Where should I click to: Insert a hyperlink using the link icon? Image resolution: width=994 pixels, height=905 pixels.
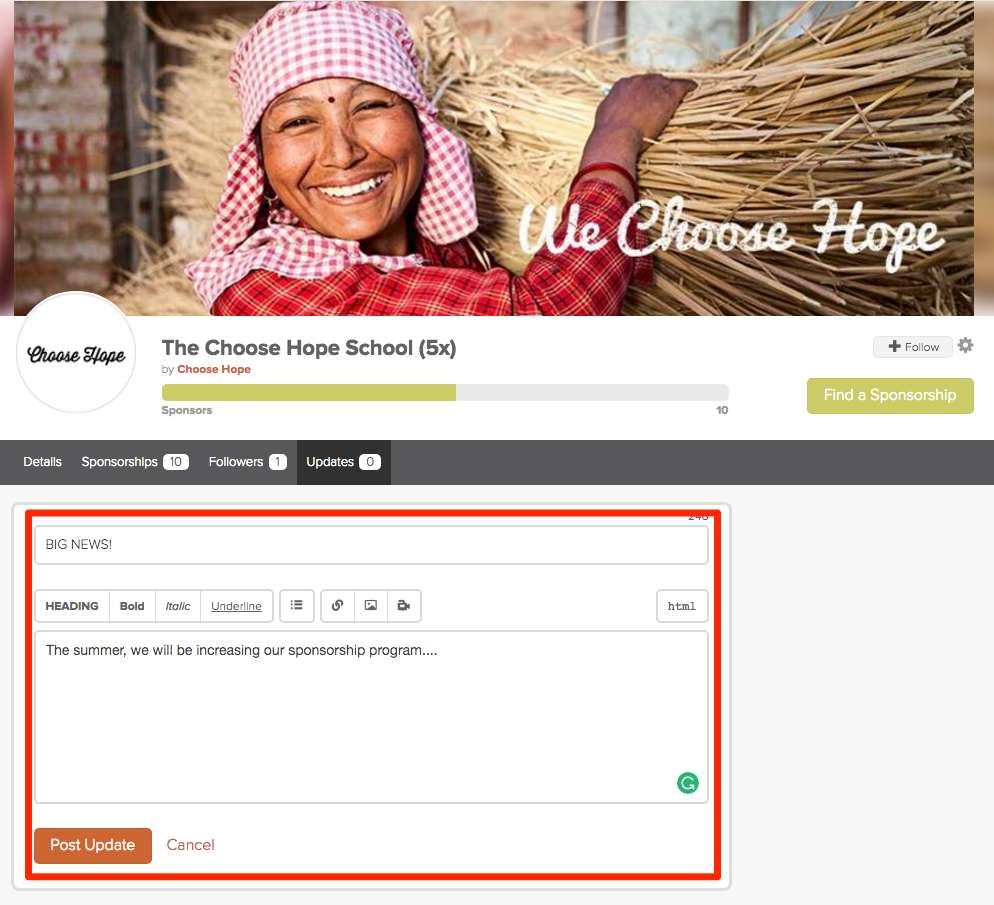tap(338, 606)
